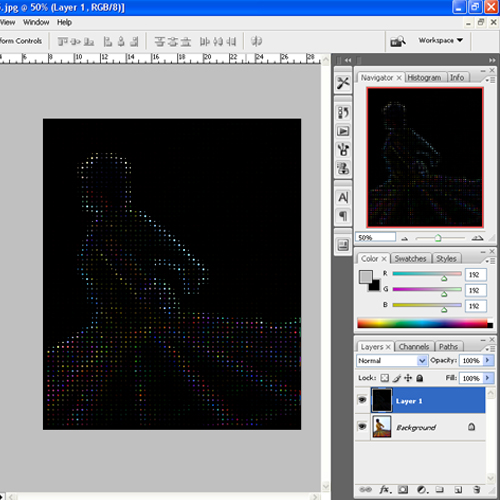Switch to the Swatches tab
Image resolution: width=500 pixels, height=500 pixels.
tap(410, 259)
